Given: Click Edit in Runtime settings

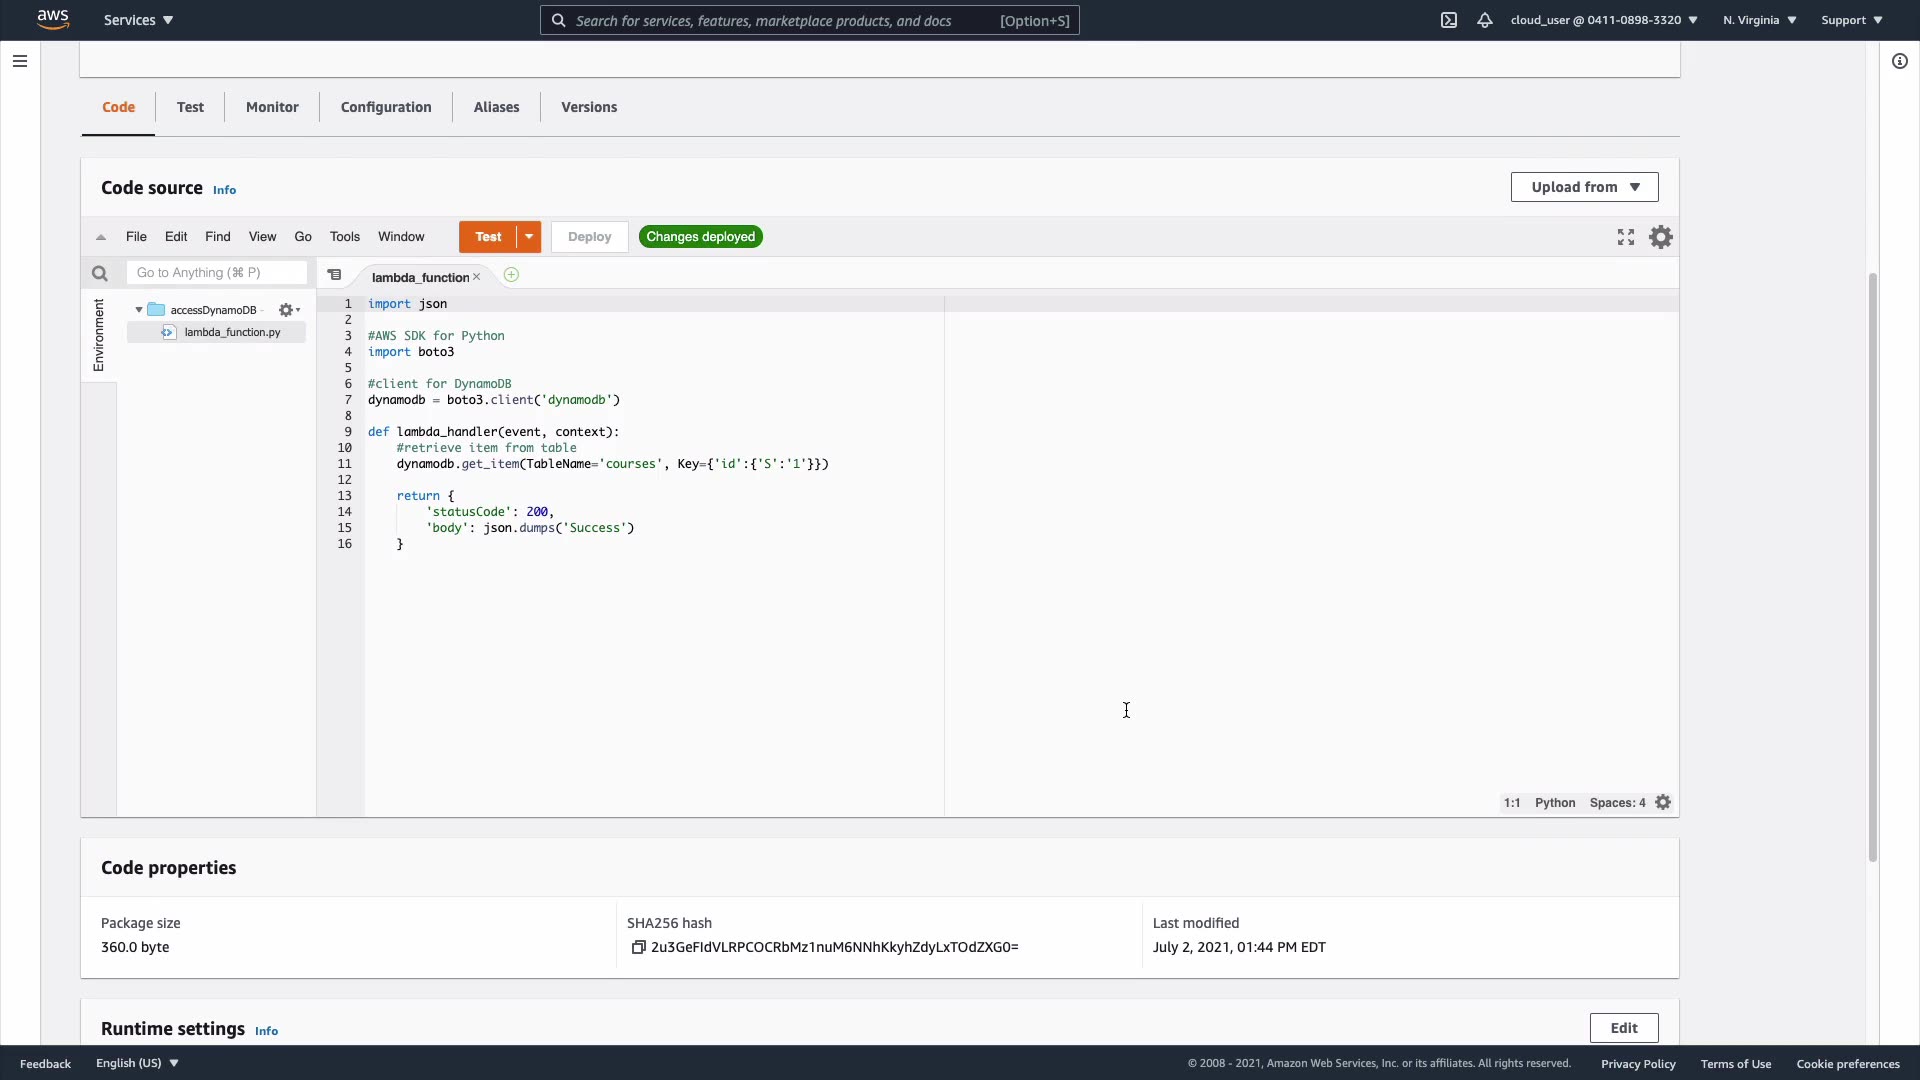Looking at the screenshot, I should coord(1623,1028).
